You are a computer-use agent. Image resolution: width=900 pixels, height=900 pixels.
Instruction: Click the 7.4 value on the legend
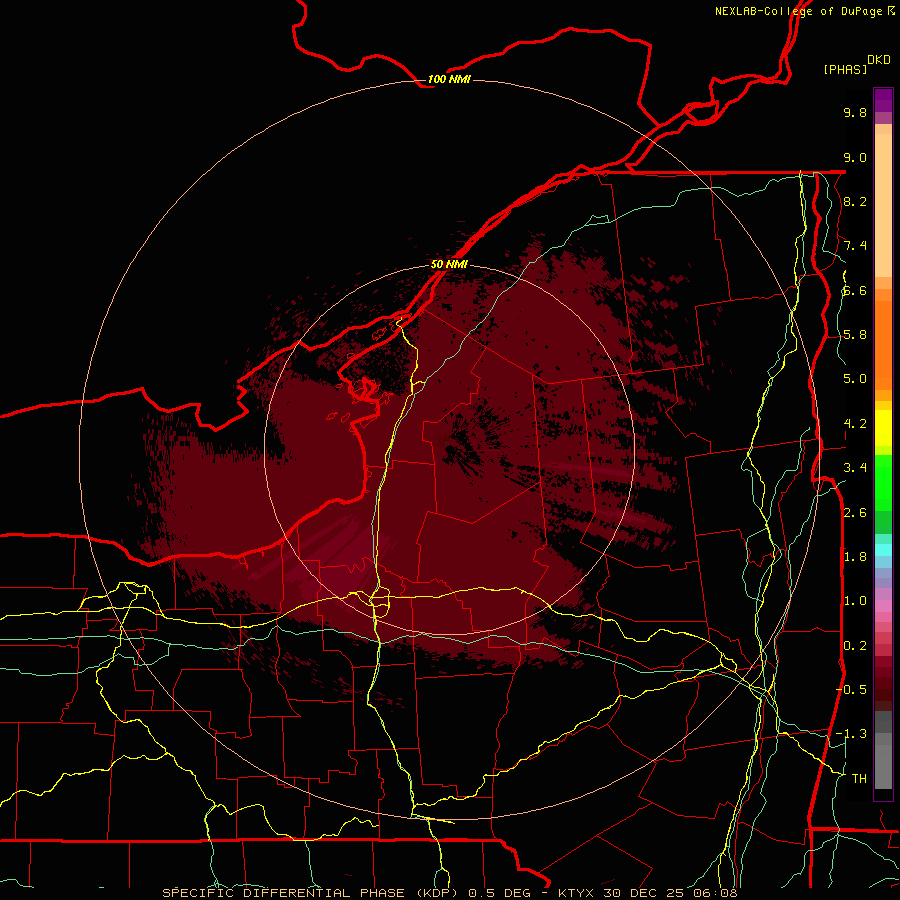pos(855,246)
